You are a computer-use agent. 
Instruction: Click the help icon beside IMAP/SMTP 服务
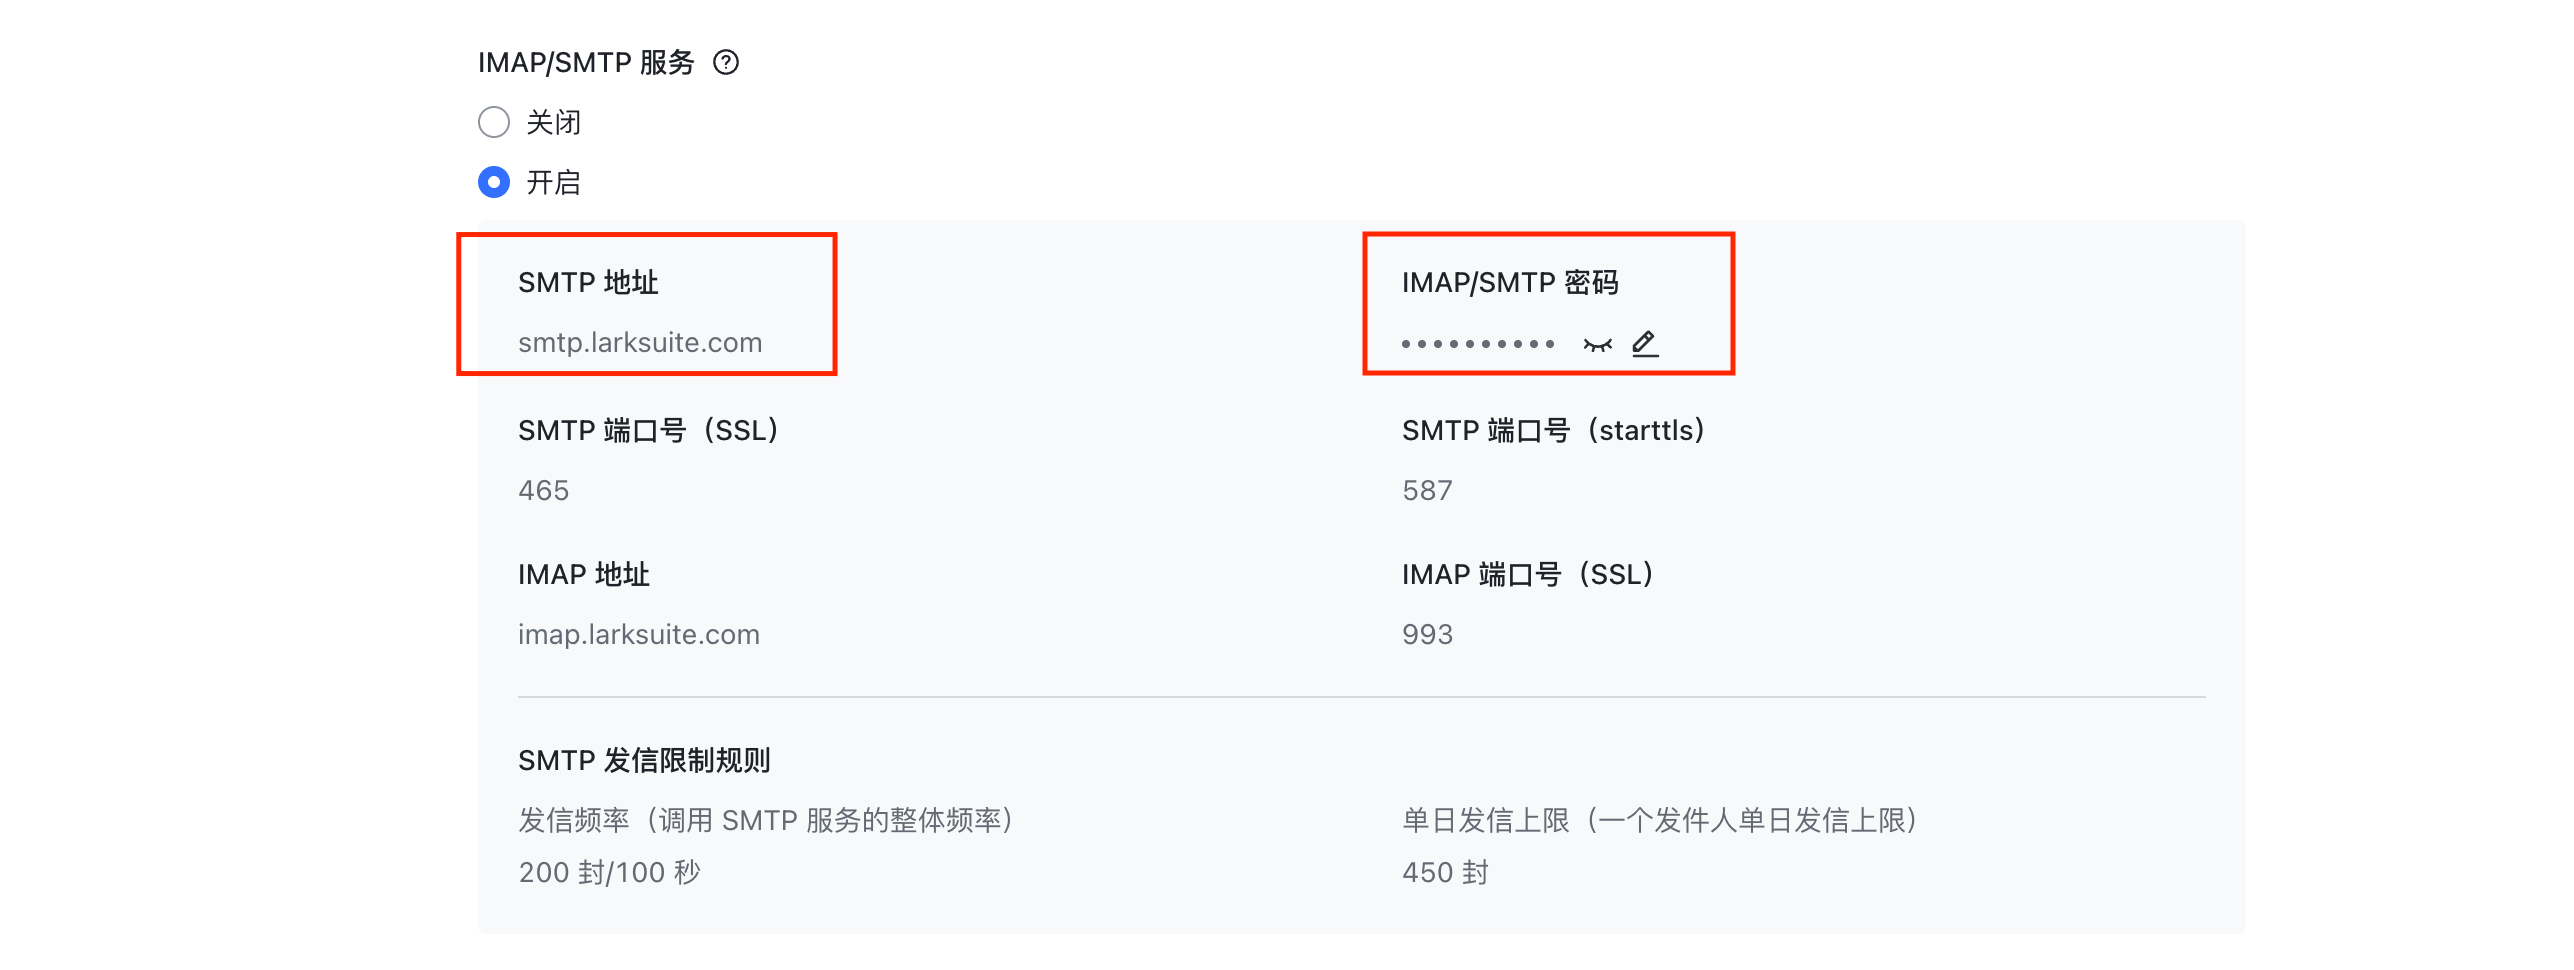tap(726, 63)
